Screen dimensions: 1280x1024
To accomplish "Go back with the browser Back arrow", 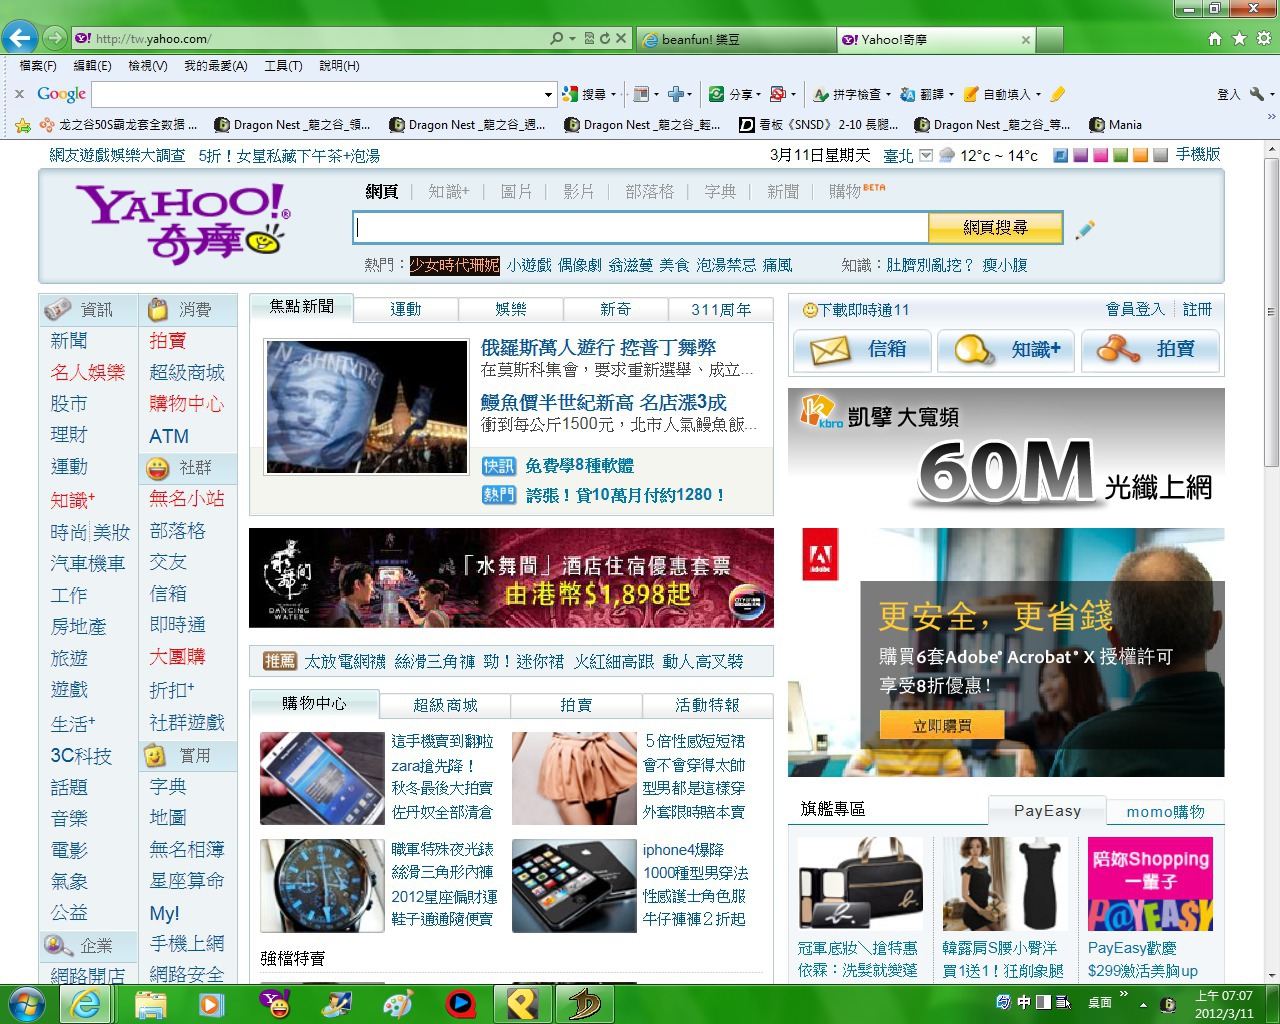I will click(19, 38).
